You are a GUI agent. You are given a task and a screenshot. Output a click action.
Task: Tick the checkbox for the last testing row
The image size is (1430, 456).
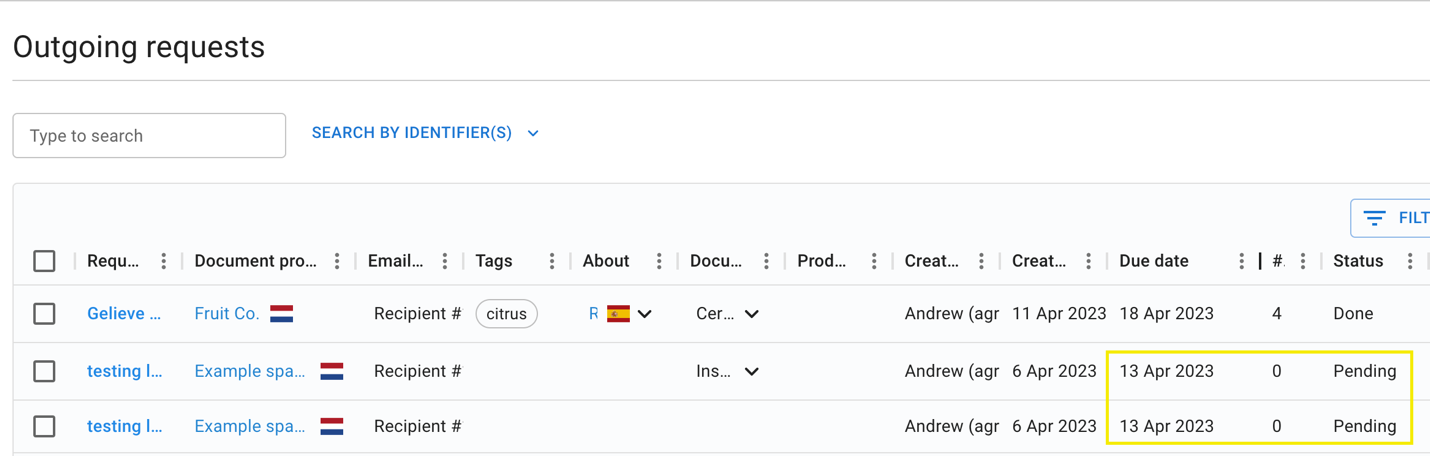coord(44,427)
